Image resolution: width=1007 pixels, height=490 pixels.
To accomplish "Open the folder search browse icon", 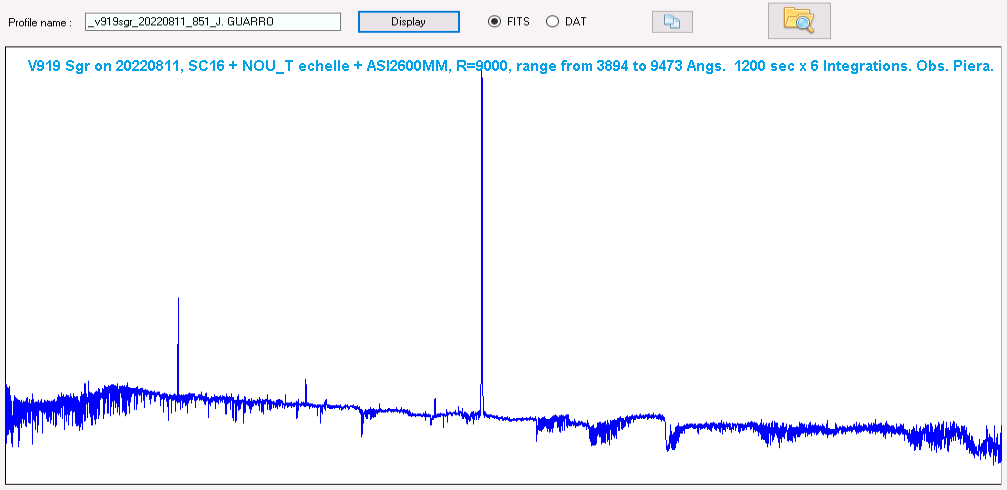I will click(x=798, y=21).
